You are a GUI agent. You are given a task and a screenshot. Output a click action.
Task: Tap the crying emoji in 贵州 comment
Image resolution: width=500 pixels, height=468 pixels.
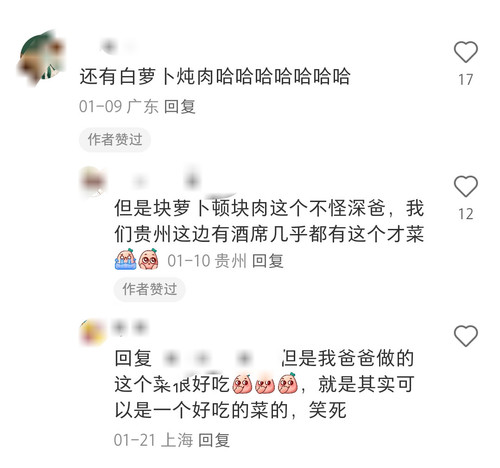(x=126, y=259)
